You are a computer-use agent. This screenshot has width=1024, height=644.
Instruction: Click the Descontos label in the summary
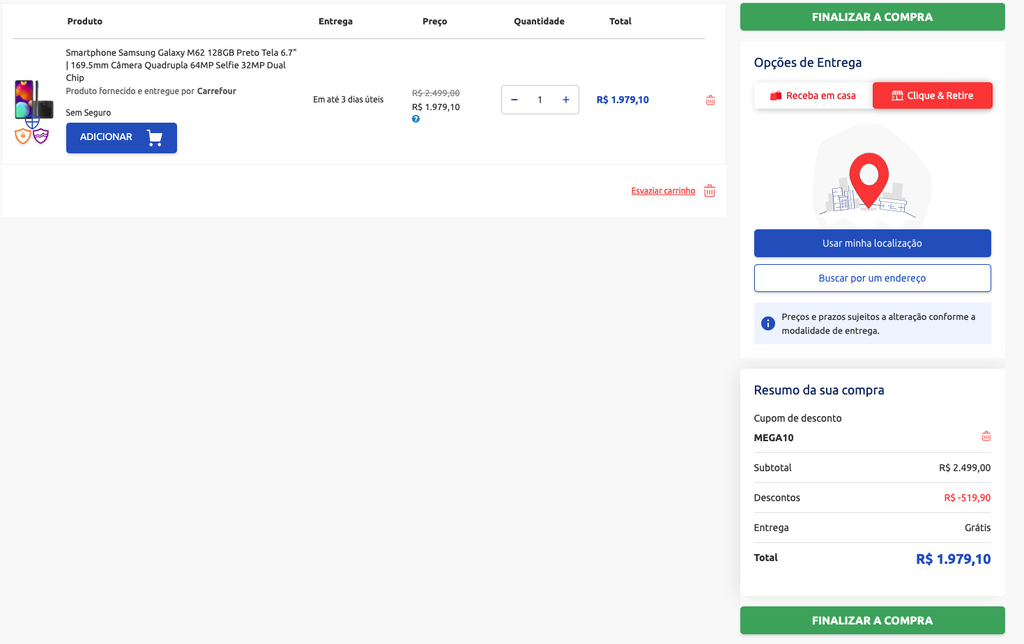776,498
